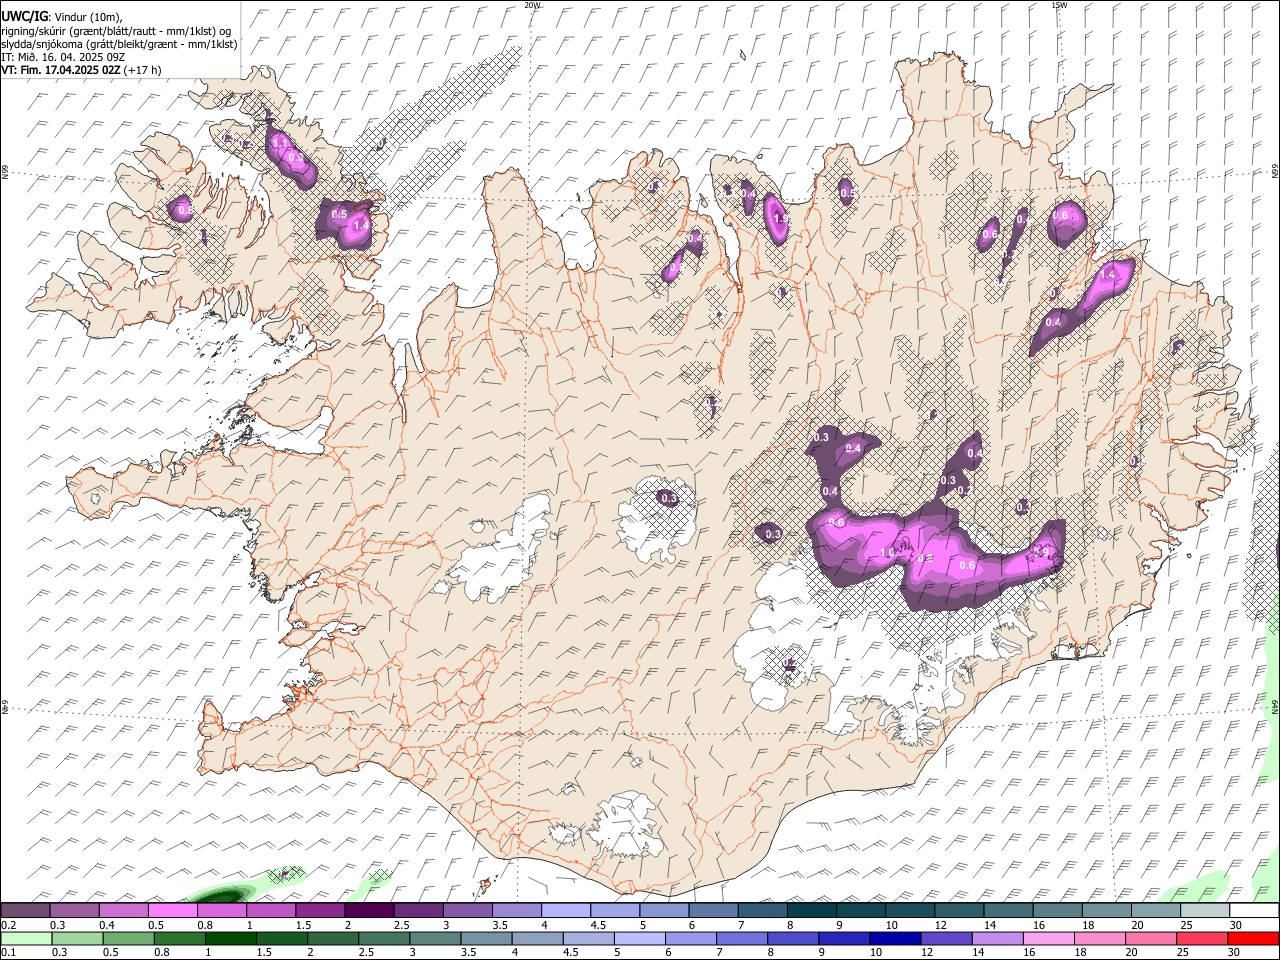Click the 'UWC/IG' title text
The image size is (1280, 960).
tap(23, 16)
